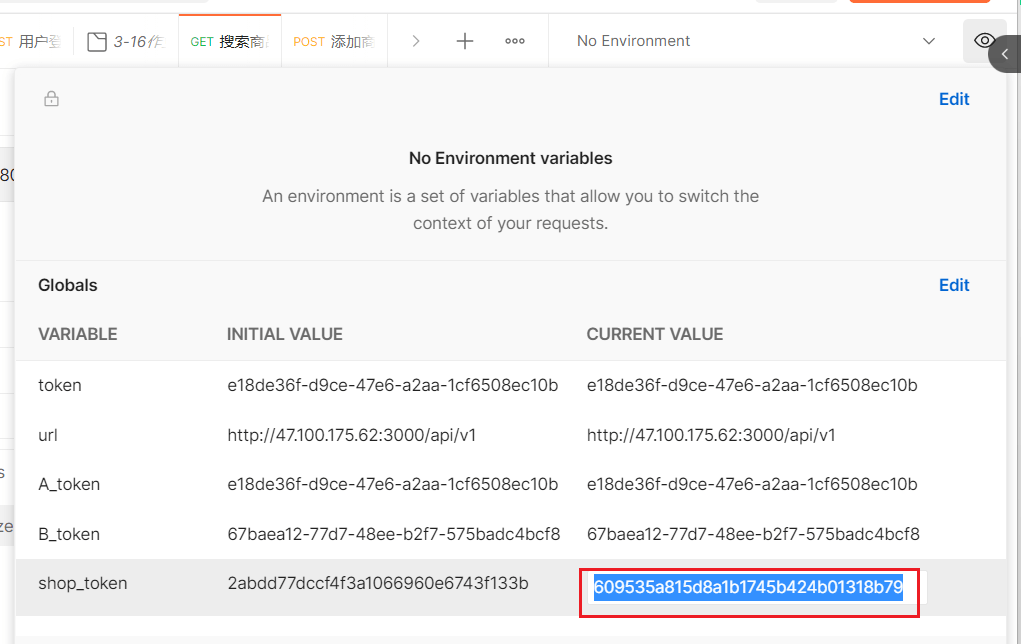Click the INITIAL VALUE column header
This screenshot has height=644, width=1021.
285,334
